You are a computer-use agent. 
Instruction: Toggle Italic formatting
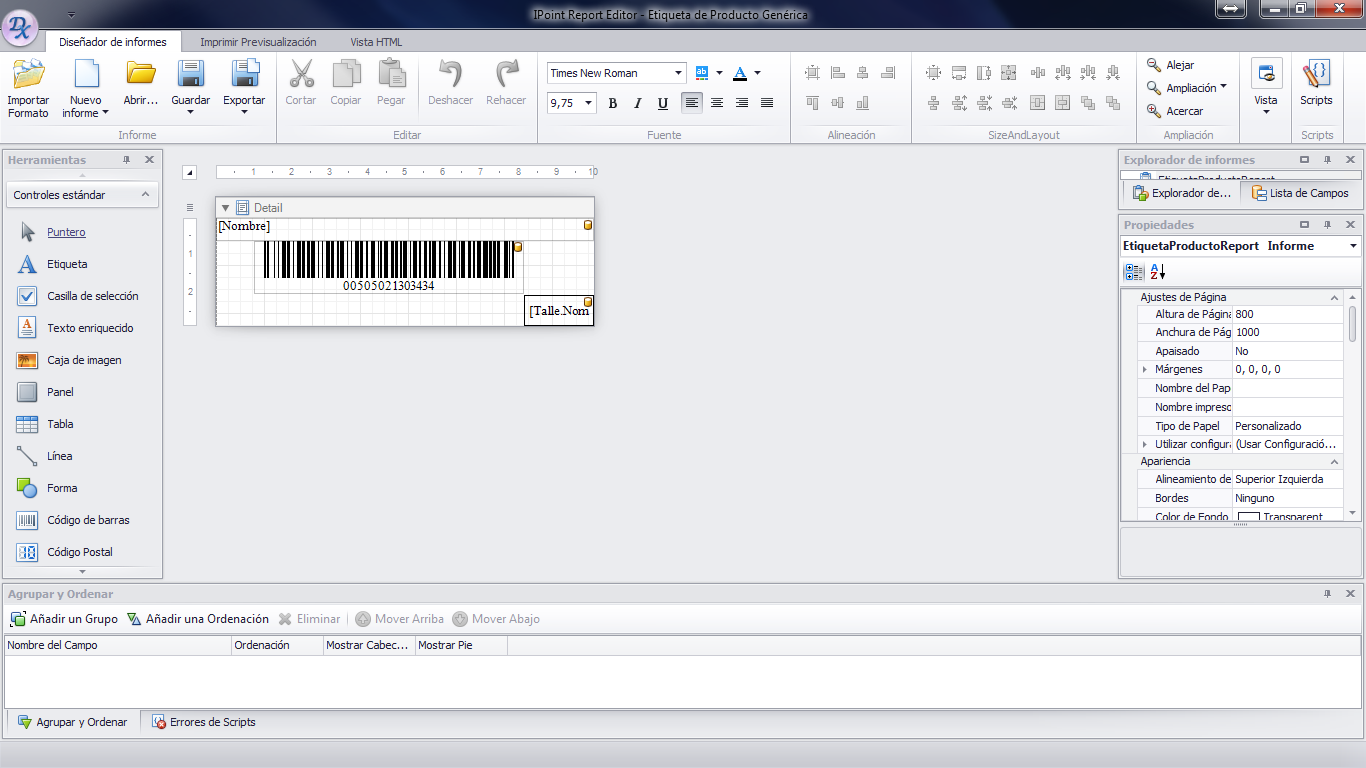pyautogui.click(x=637, y=103)
